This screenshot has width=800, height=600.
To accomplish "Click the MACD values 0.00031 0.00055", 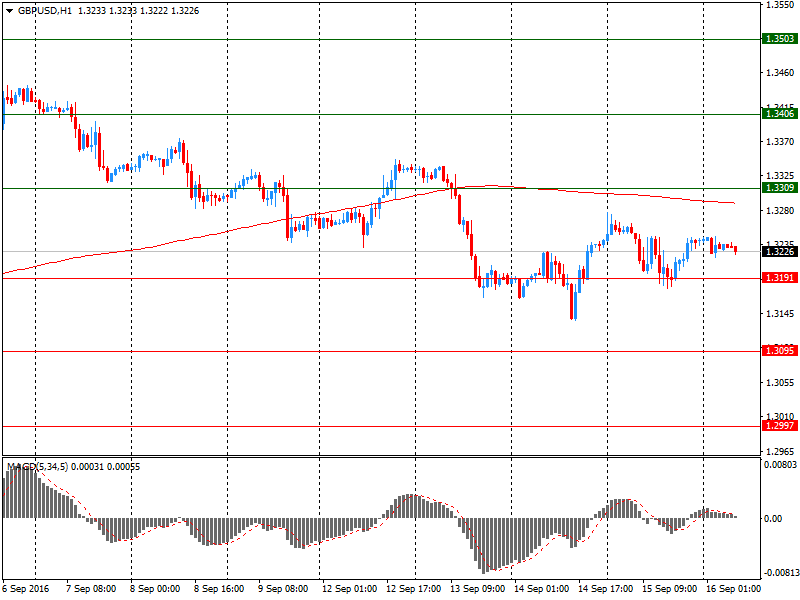I will tap(106, 467).
